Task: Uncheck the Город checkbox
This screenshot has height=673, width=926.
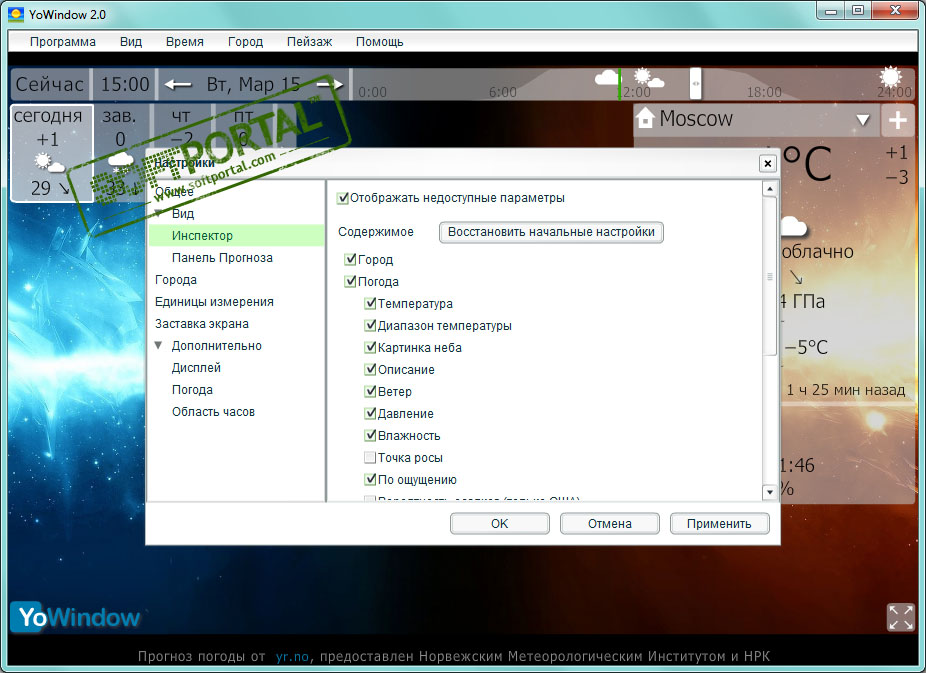Action: [350, 259]
